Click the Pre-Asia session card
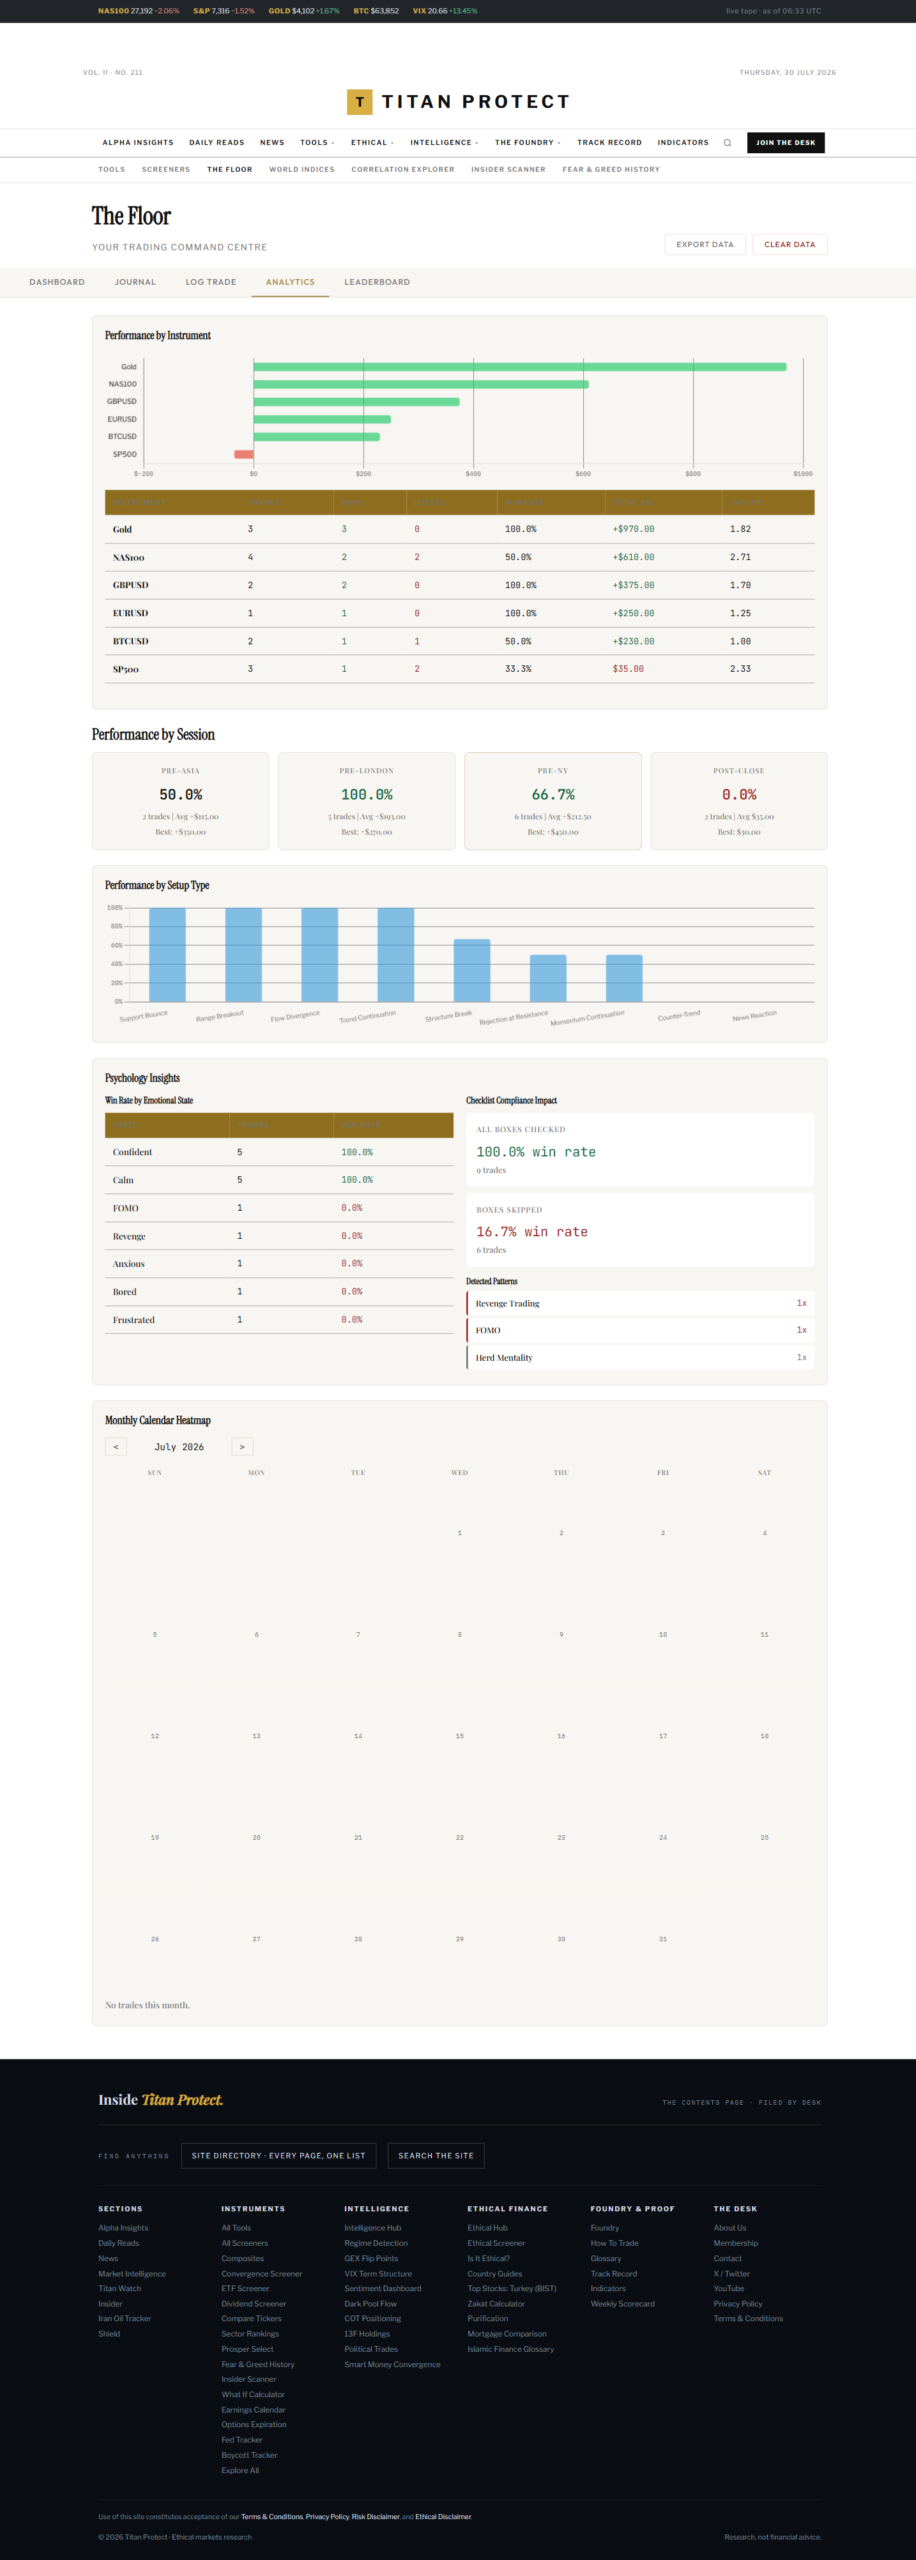Image resolution: width=916 pixels, height=2560 pixels. pyautogui.click(x=181, y=801)
